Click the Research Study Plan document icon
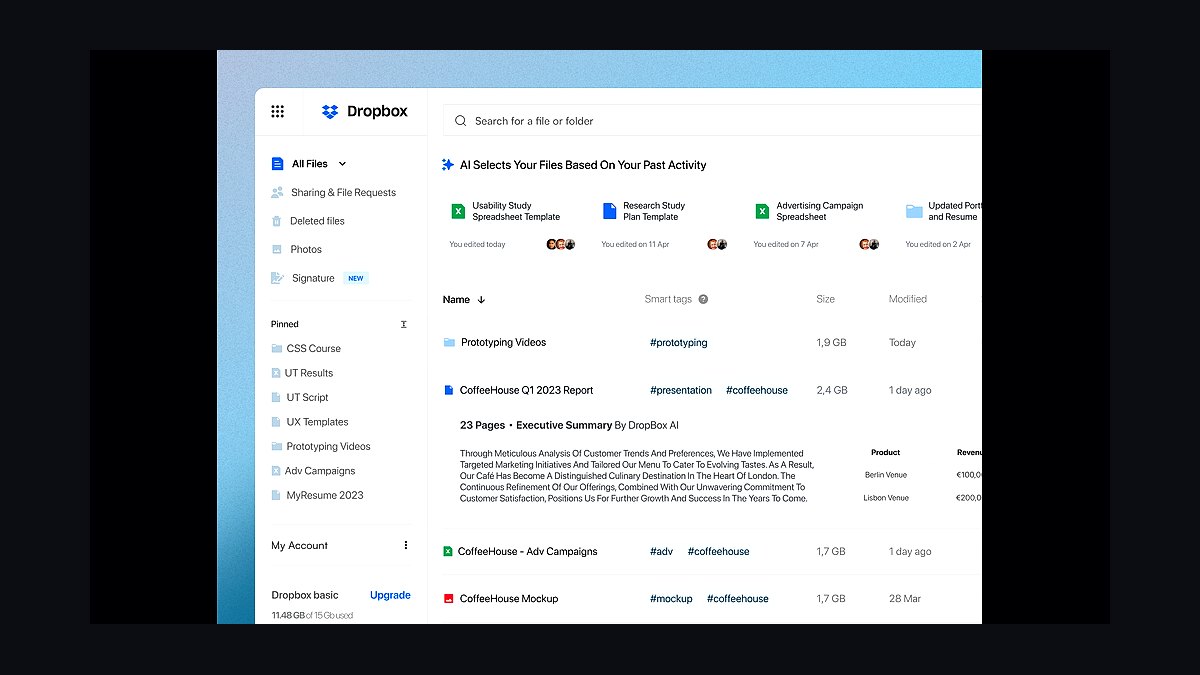 tap(610, 211)
